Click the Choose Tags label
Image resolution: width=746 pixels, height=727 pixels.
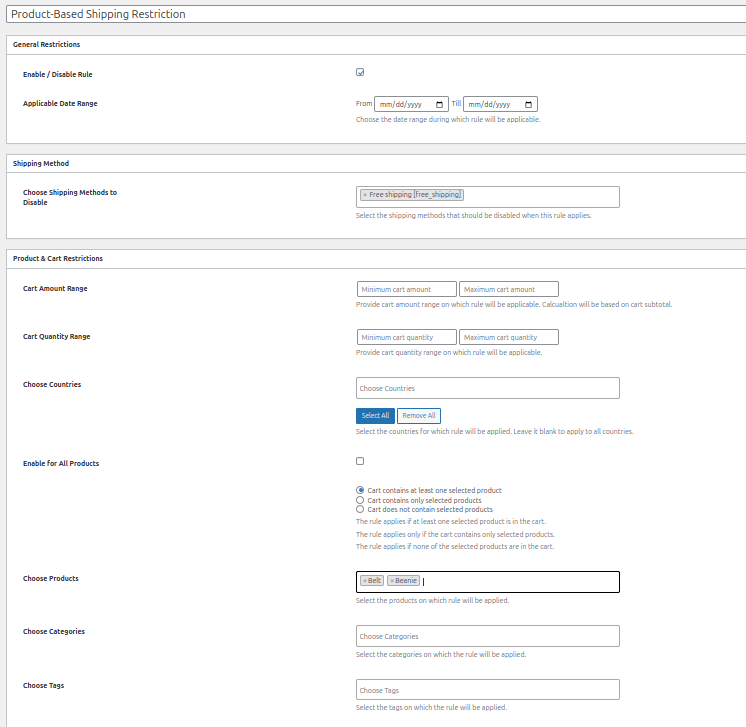pyautogui.click(x=43, y=686)
